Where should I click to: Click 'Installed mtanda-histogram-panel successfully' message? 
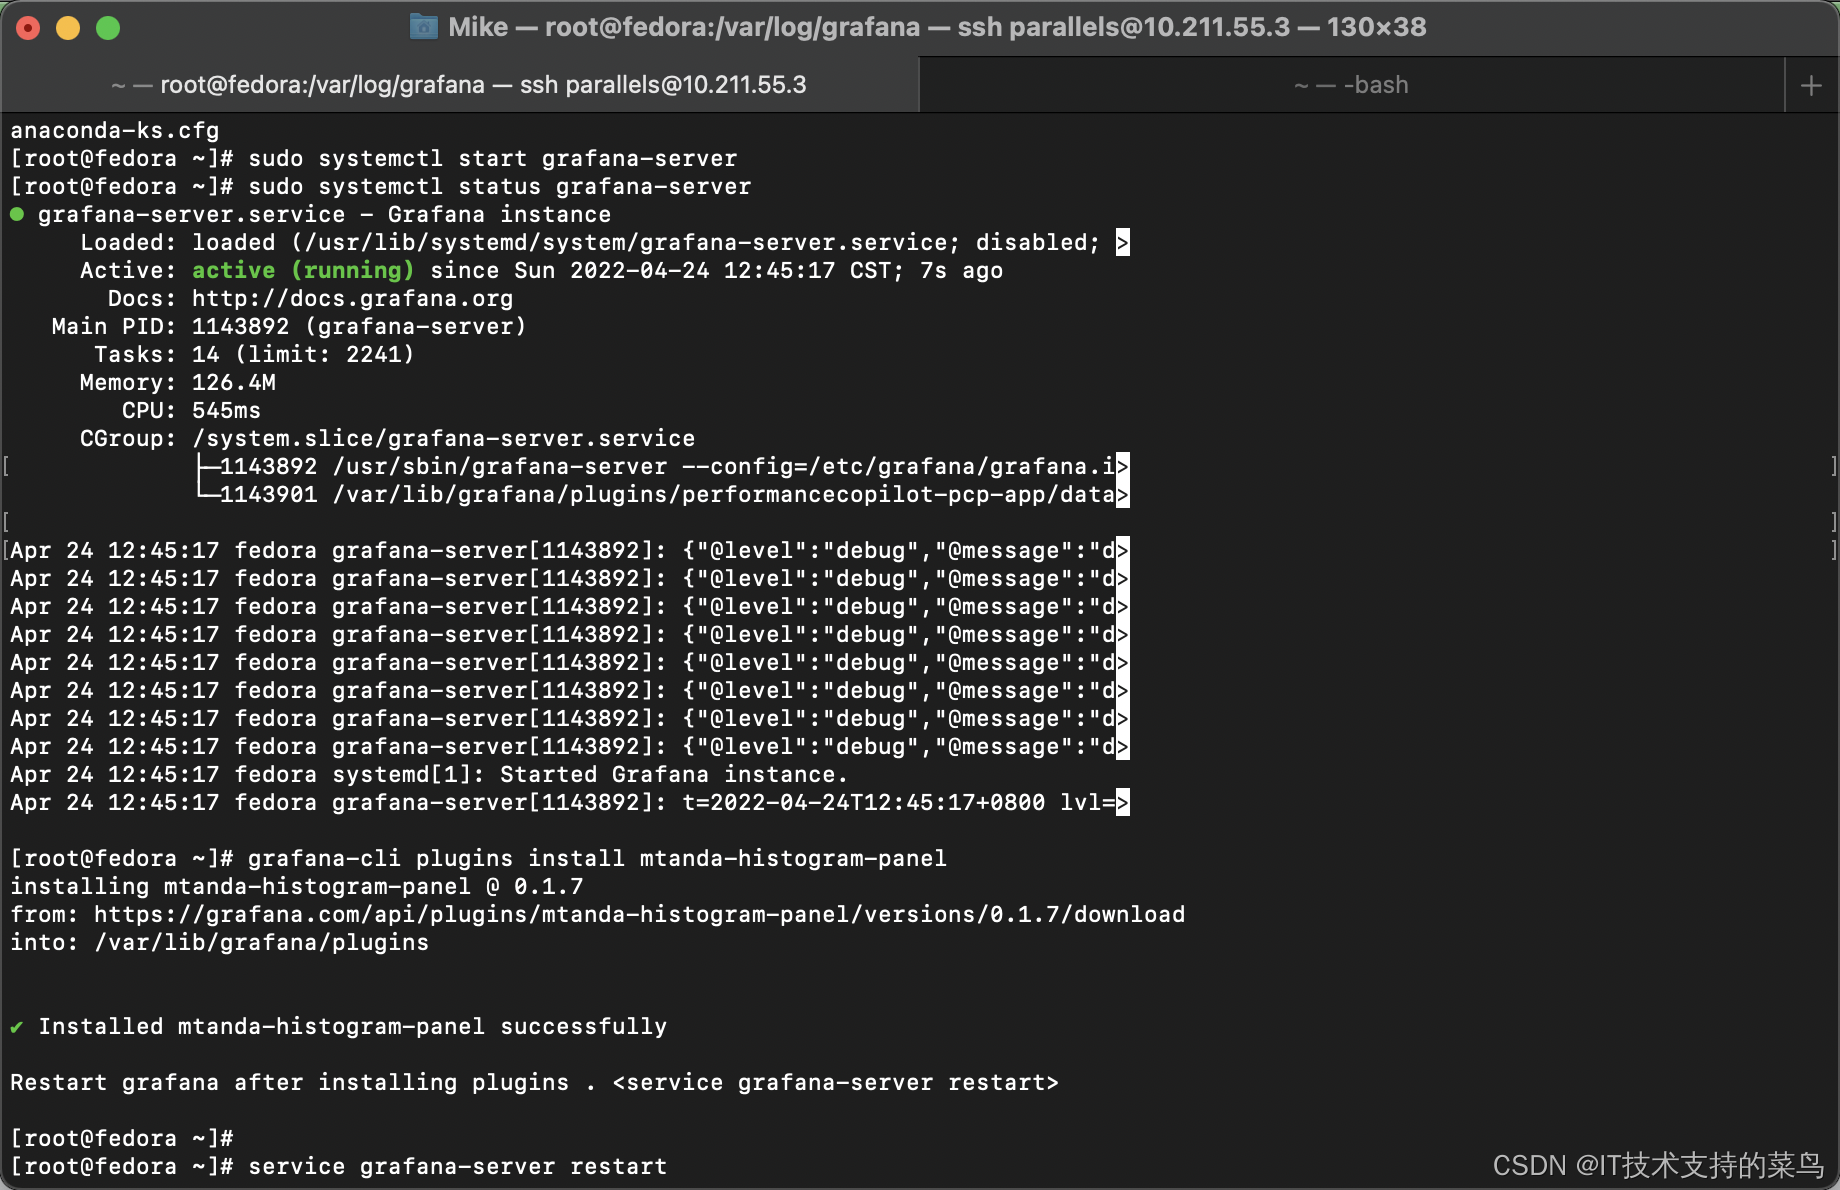[352, 1026]
